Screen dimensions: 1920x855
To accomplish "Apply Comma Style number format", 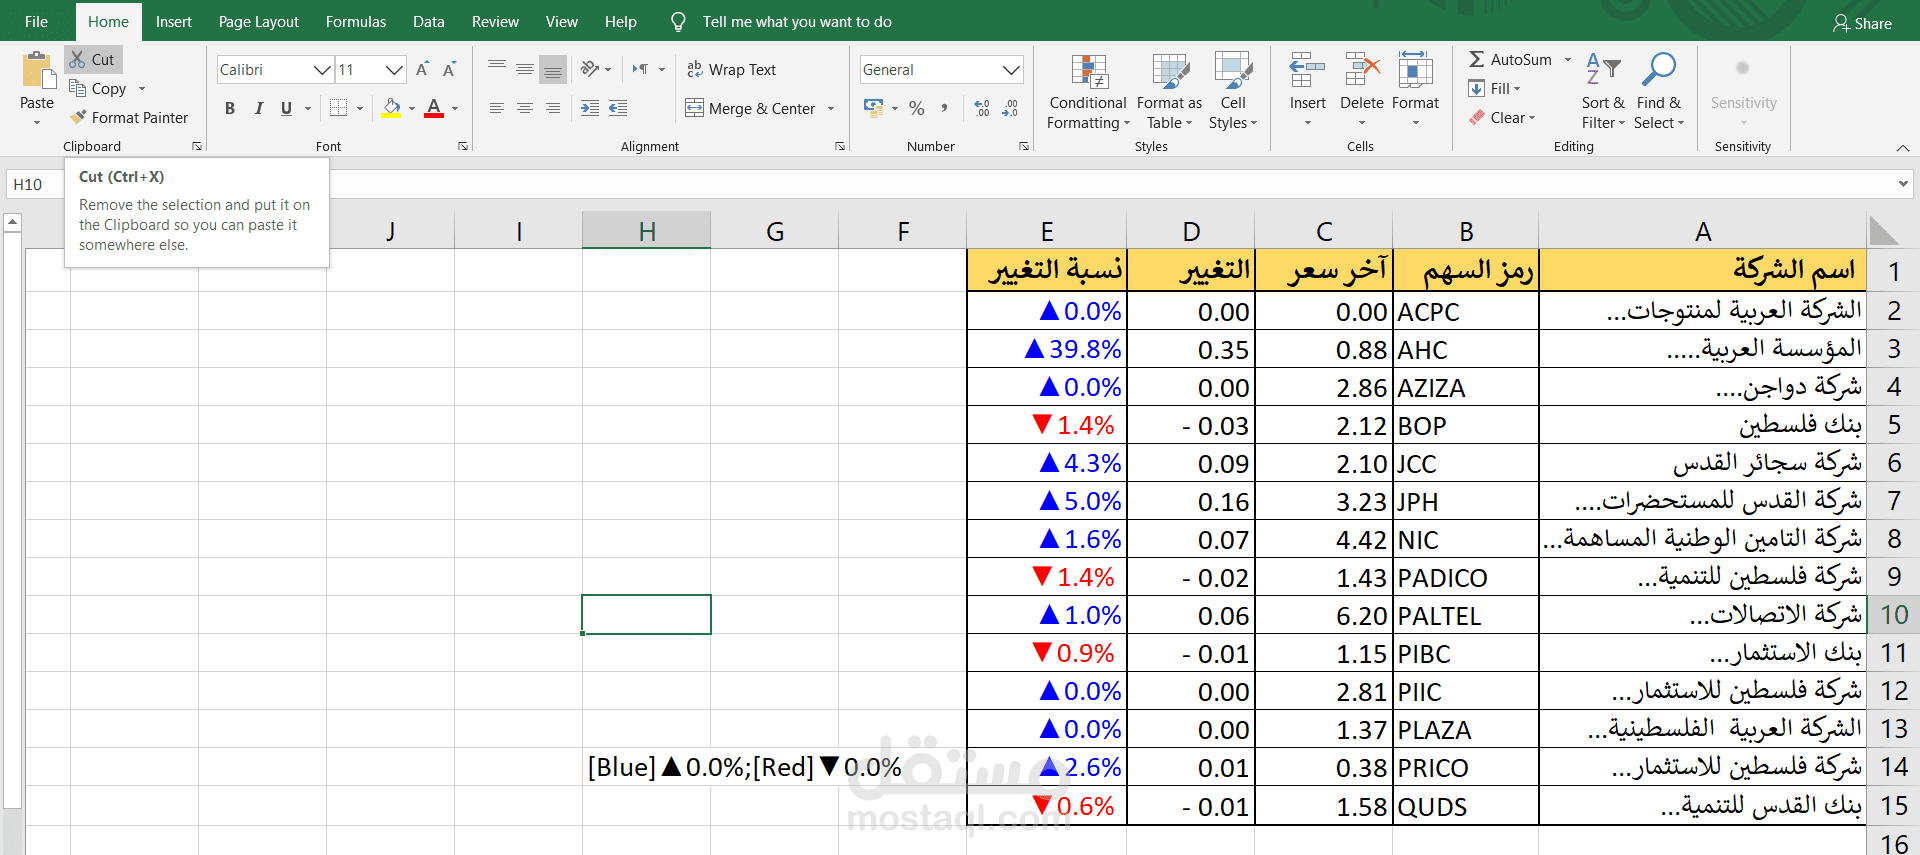I will tap(944, 108).
